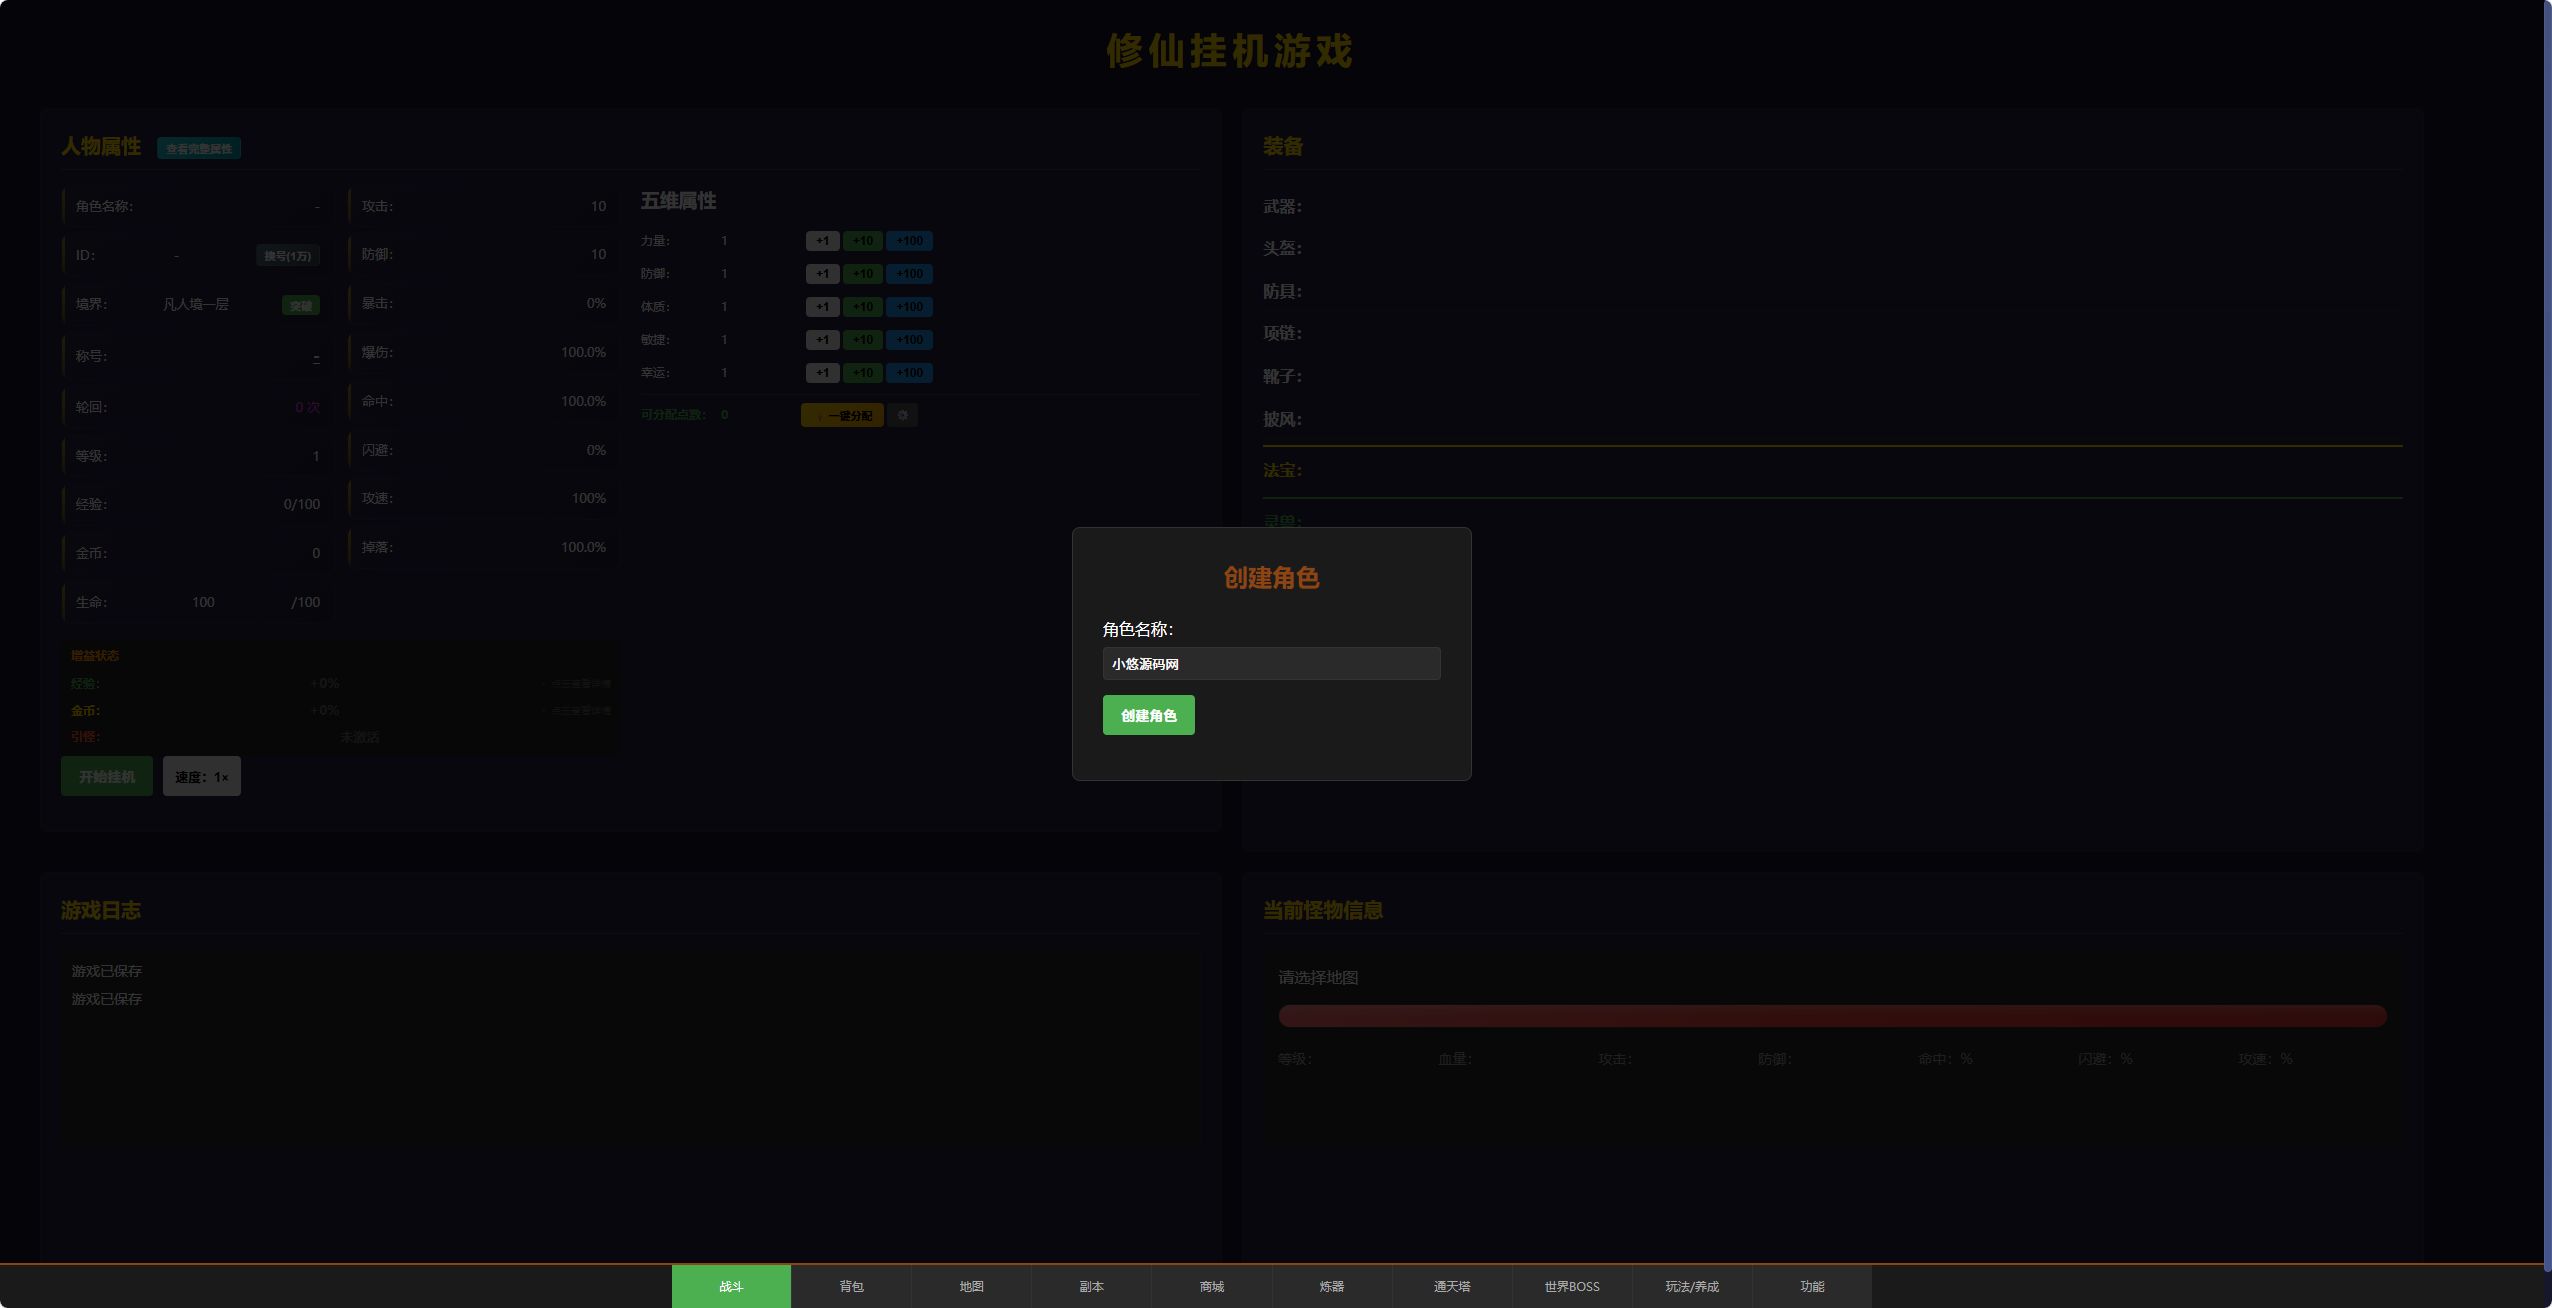Add +10 to 幸运
This screenshot has width=2552, height=1308.
[x=862, y=373]
